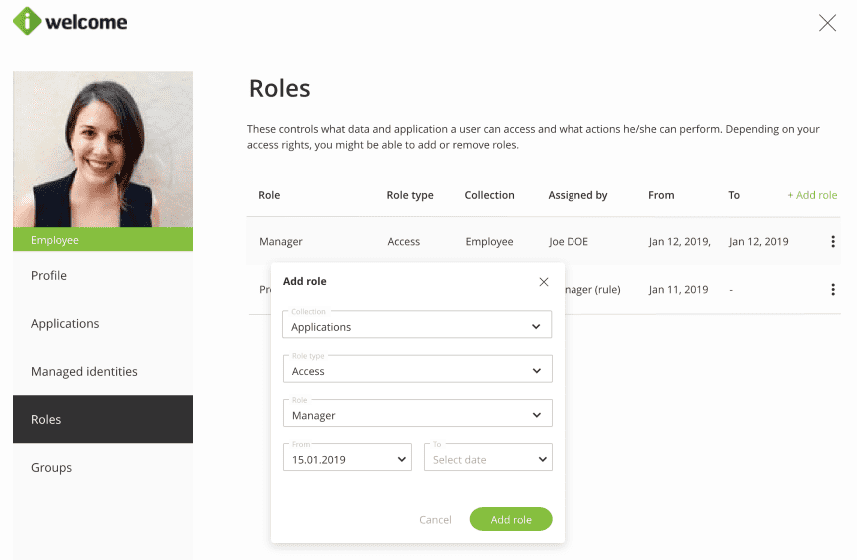Image resolution: width=857 pixels, height=560 pixels.
Task: Click the green Add role button
Action: pyautogui.click(x=510, y=520)
